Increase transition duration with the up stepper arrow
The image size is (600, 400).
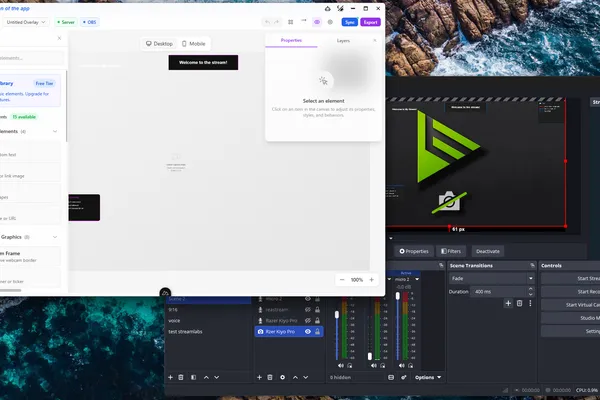[x=530, y=289]
